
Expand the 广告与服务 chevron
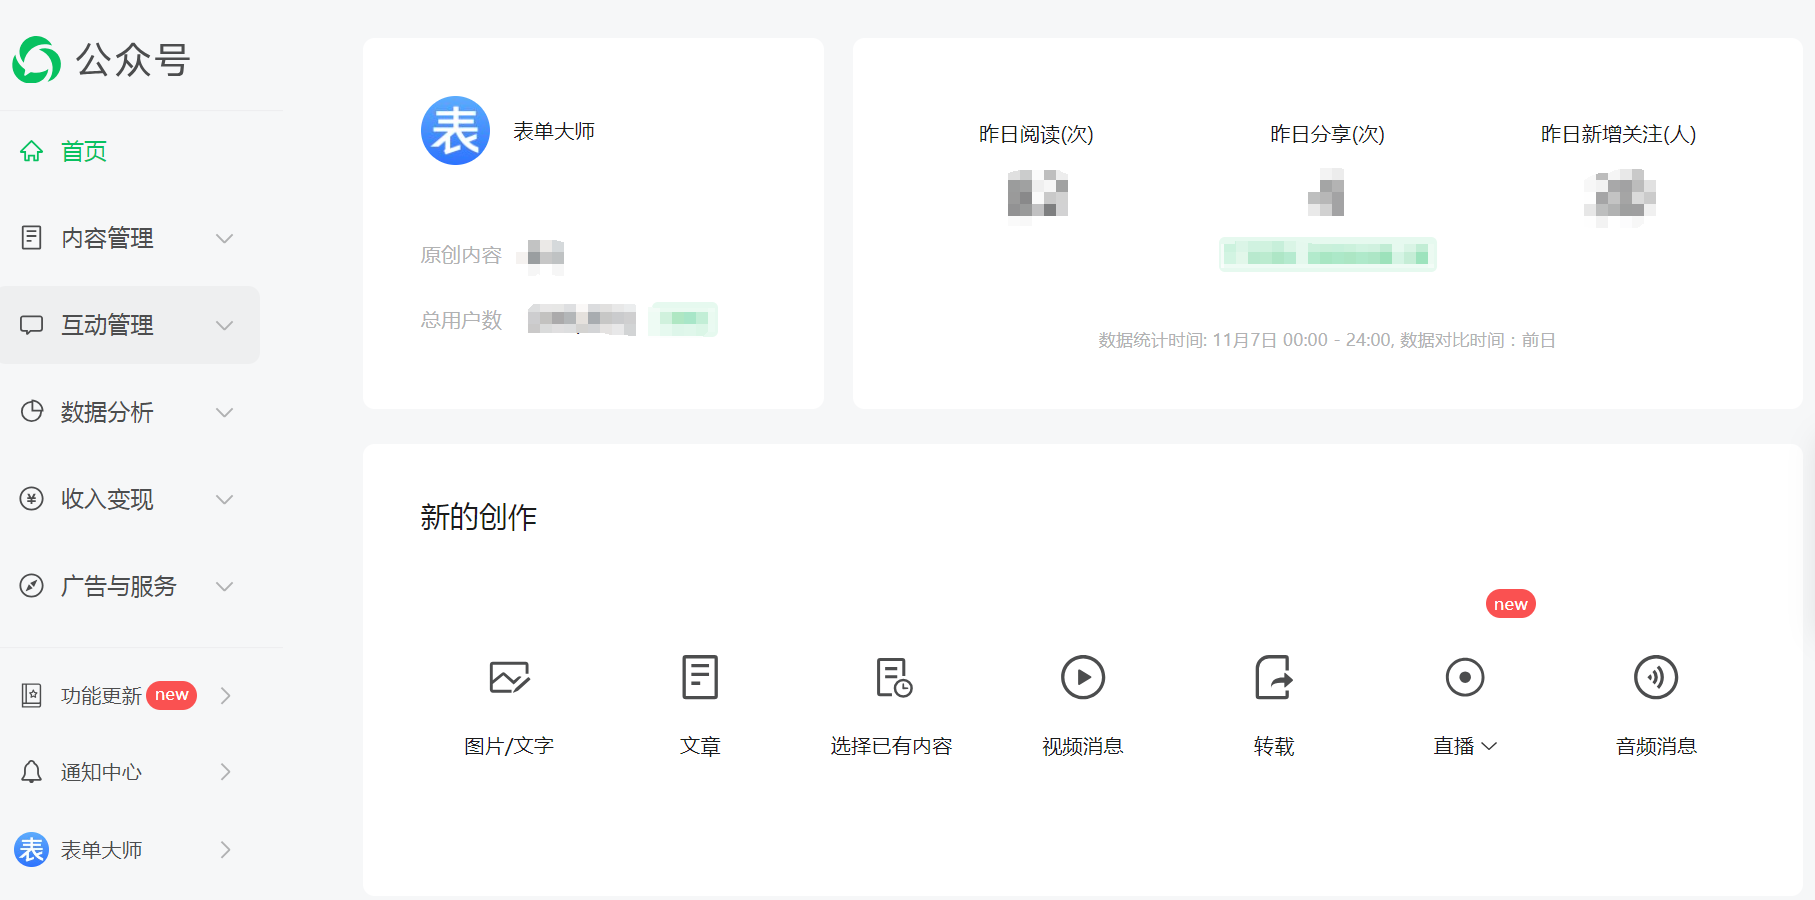(x=225, y=586)
